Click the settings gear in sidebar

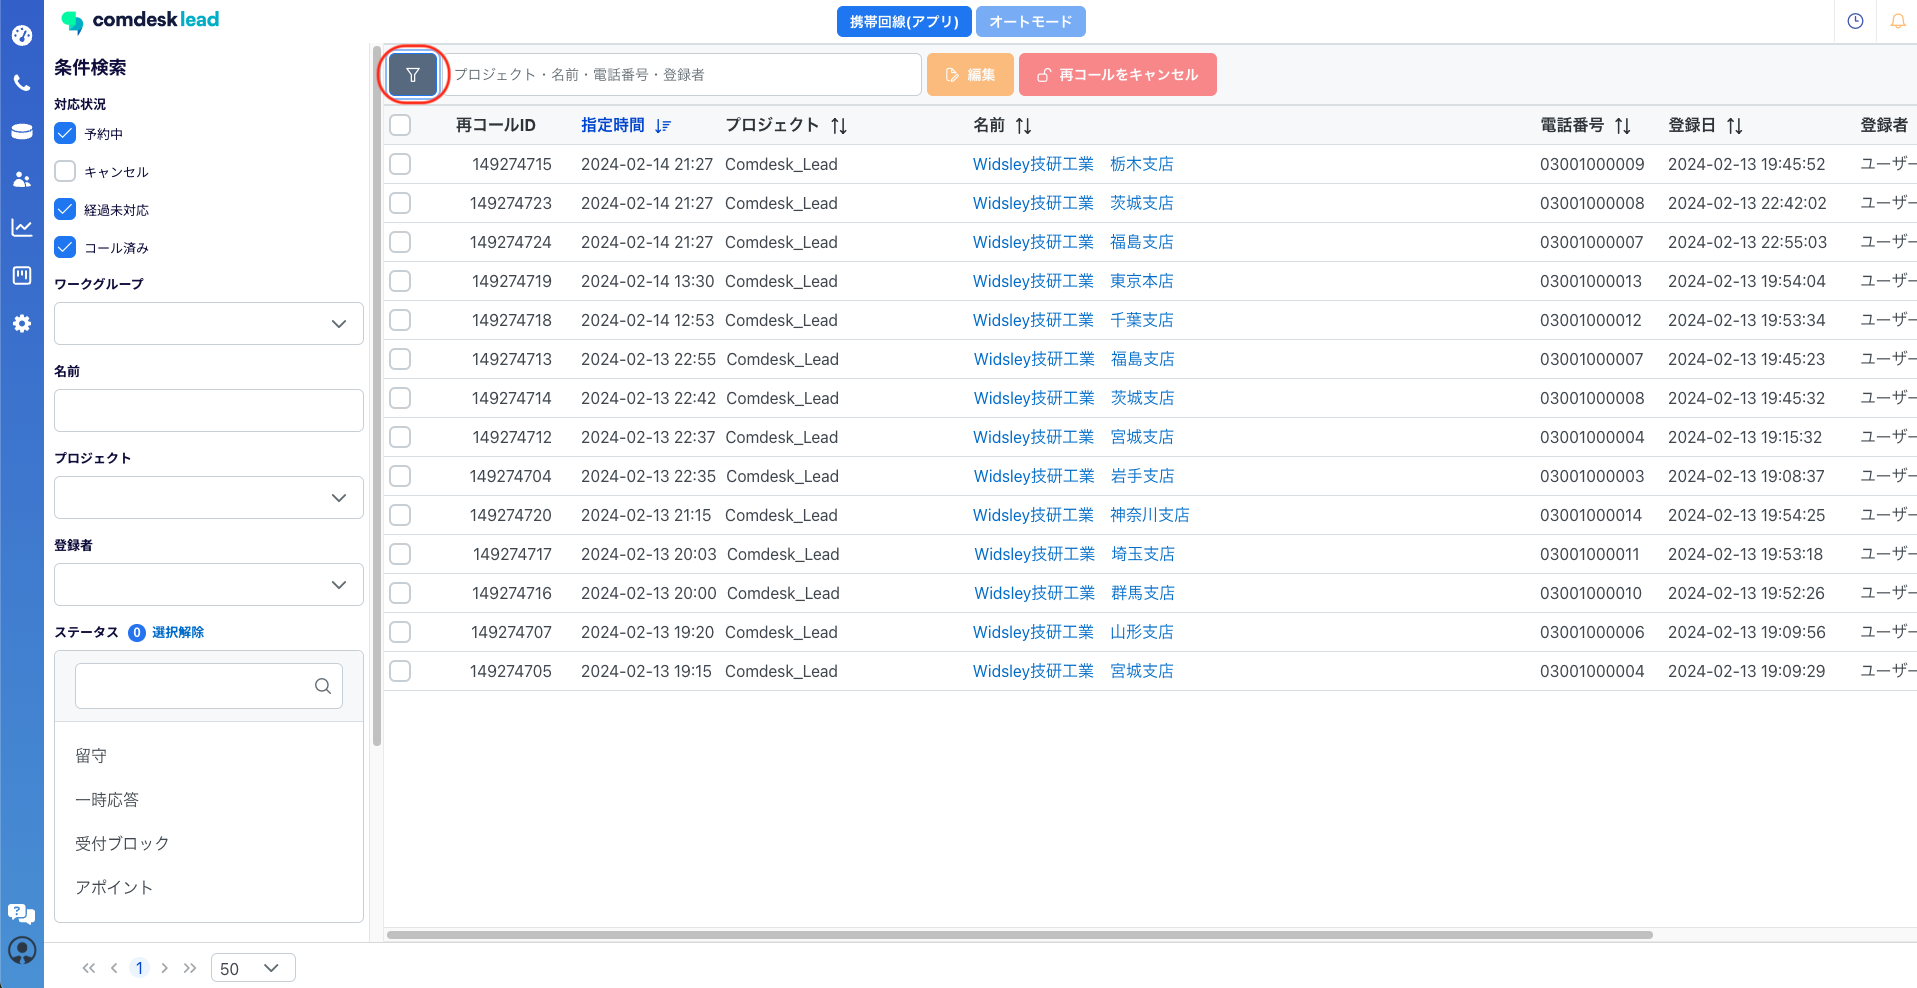[22, 324]
